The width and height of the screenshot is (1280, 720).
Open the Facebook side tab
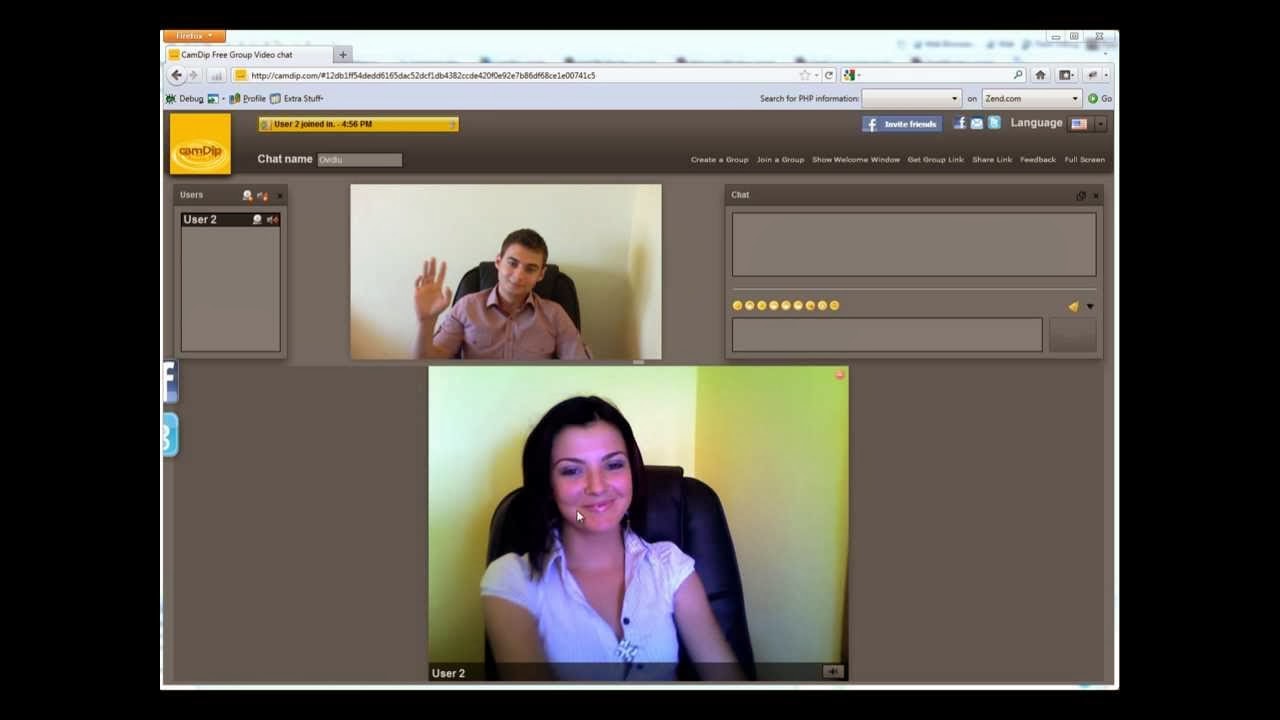click(170, 382)
